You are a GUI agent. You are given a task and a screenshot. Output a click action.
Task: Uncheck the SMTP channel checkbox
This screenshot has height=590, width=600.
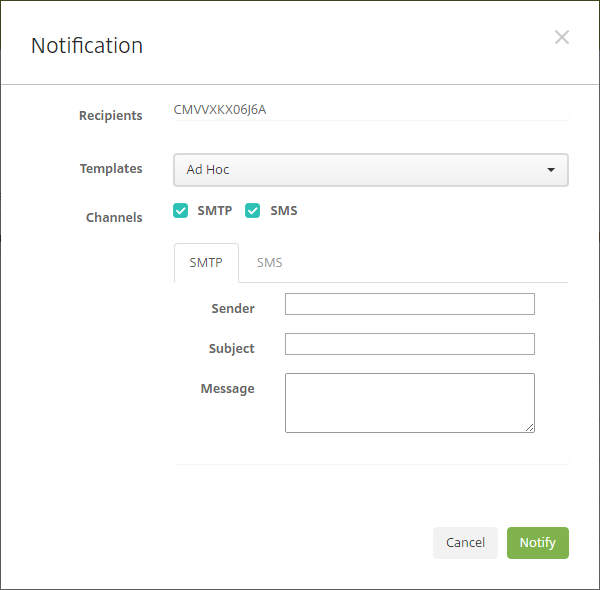tap(181, 211)
